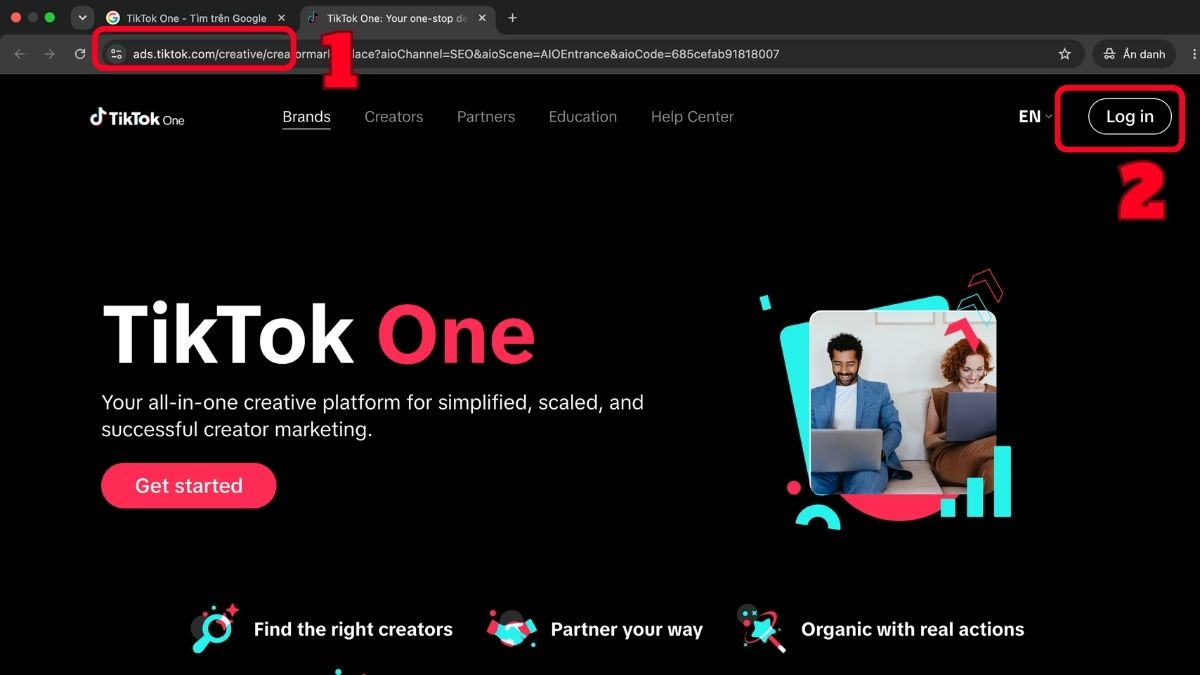Switch to TikTok One Google search tab
The width and height of the screenshot is (1200, 675).
[197, 18]
